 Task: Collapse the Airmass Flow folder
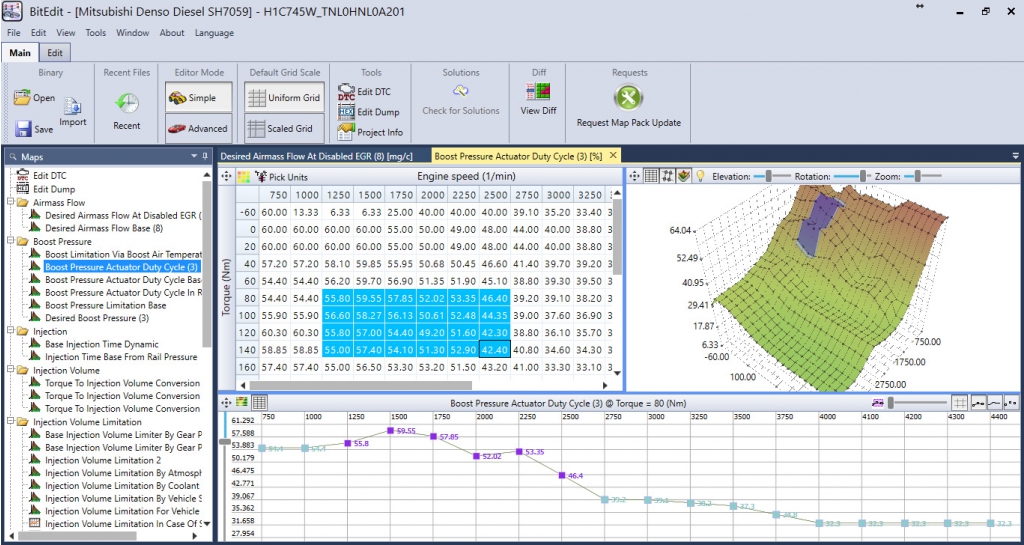pyautogui.click(x=11, y=202)
